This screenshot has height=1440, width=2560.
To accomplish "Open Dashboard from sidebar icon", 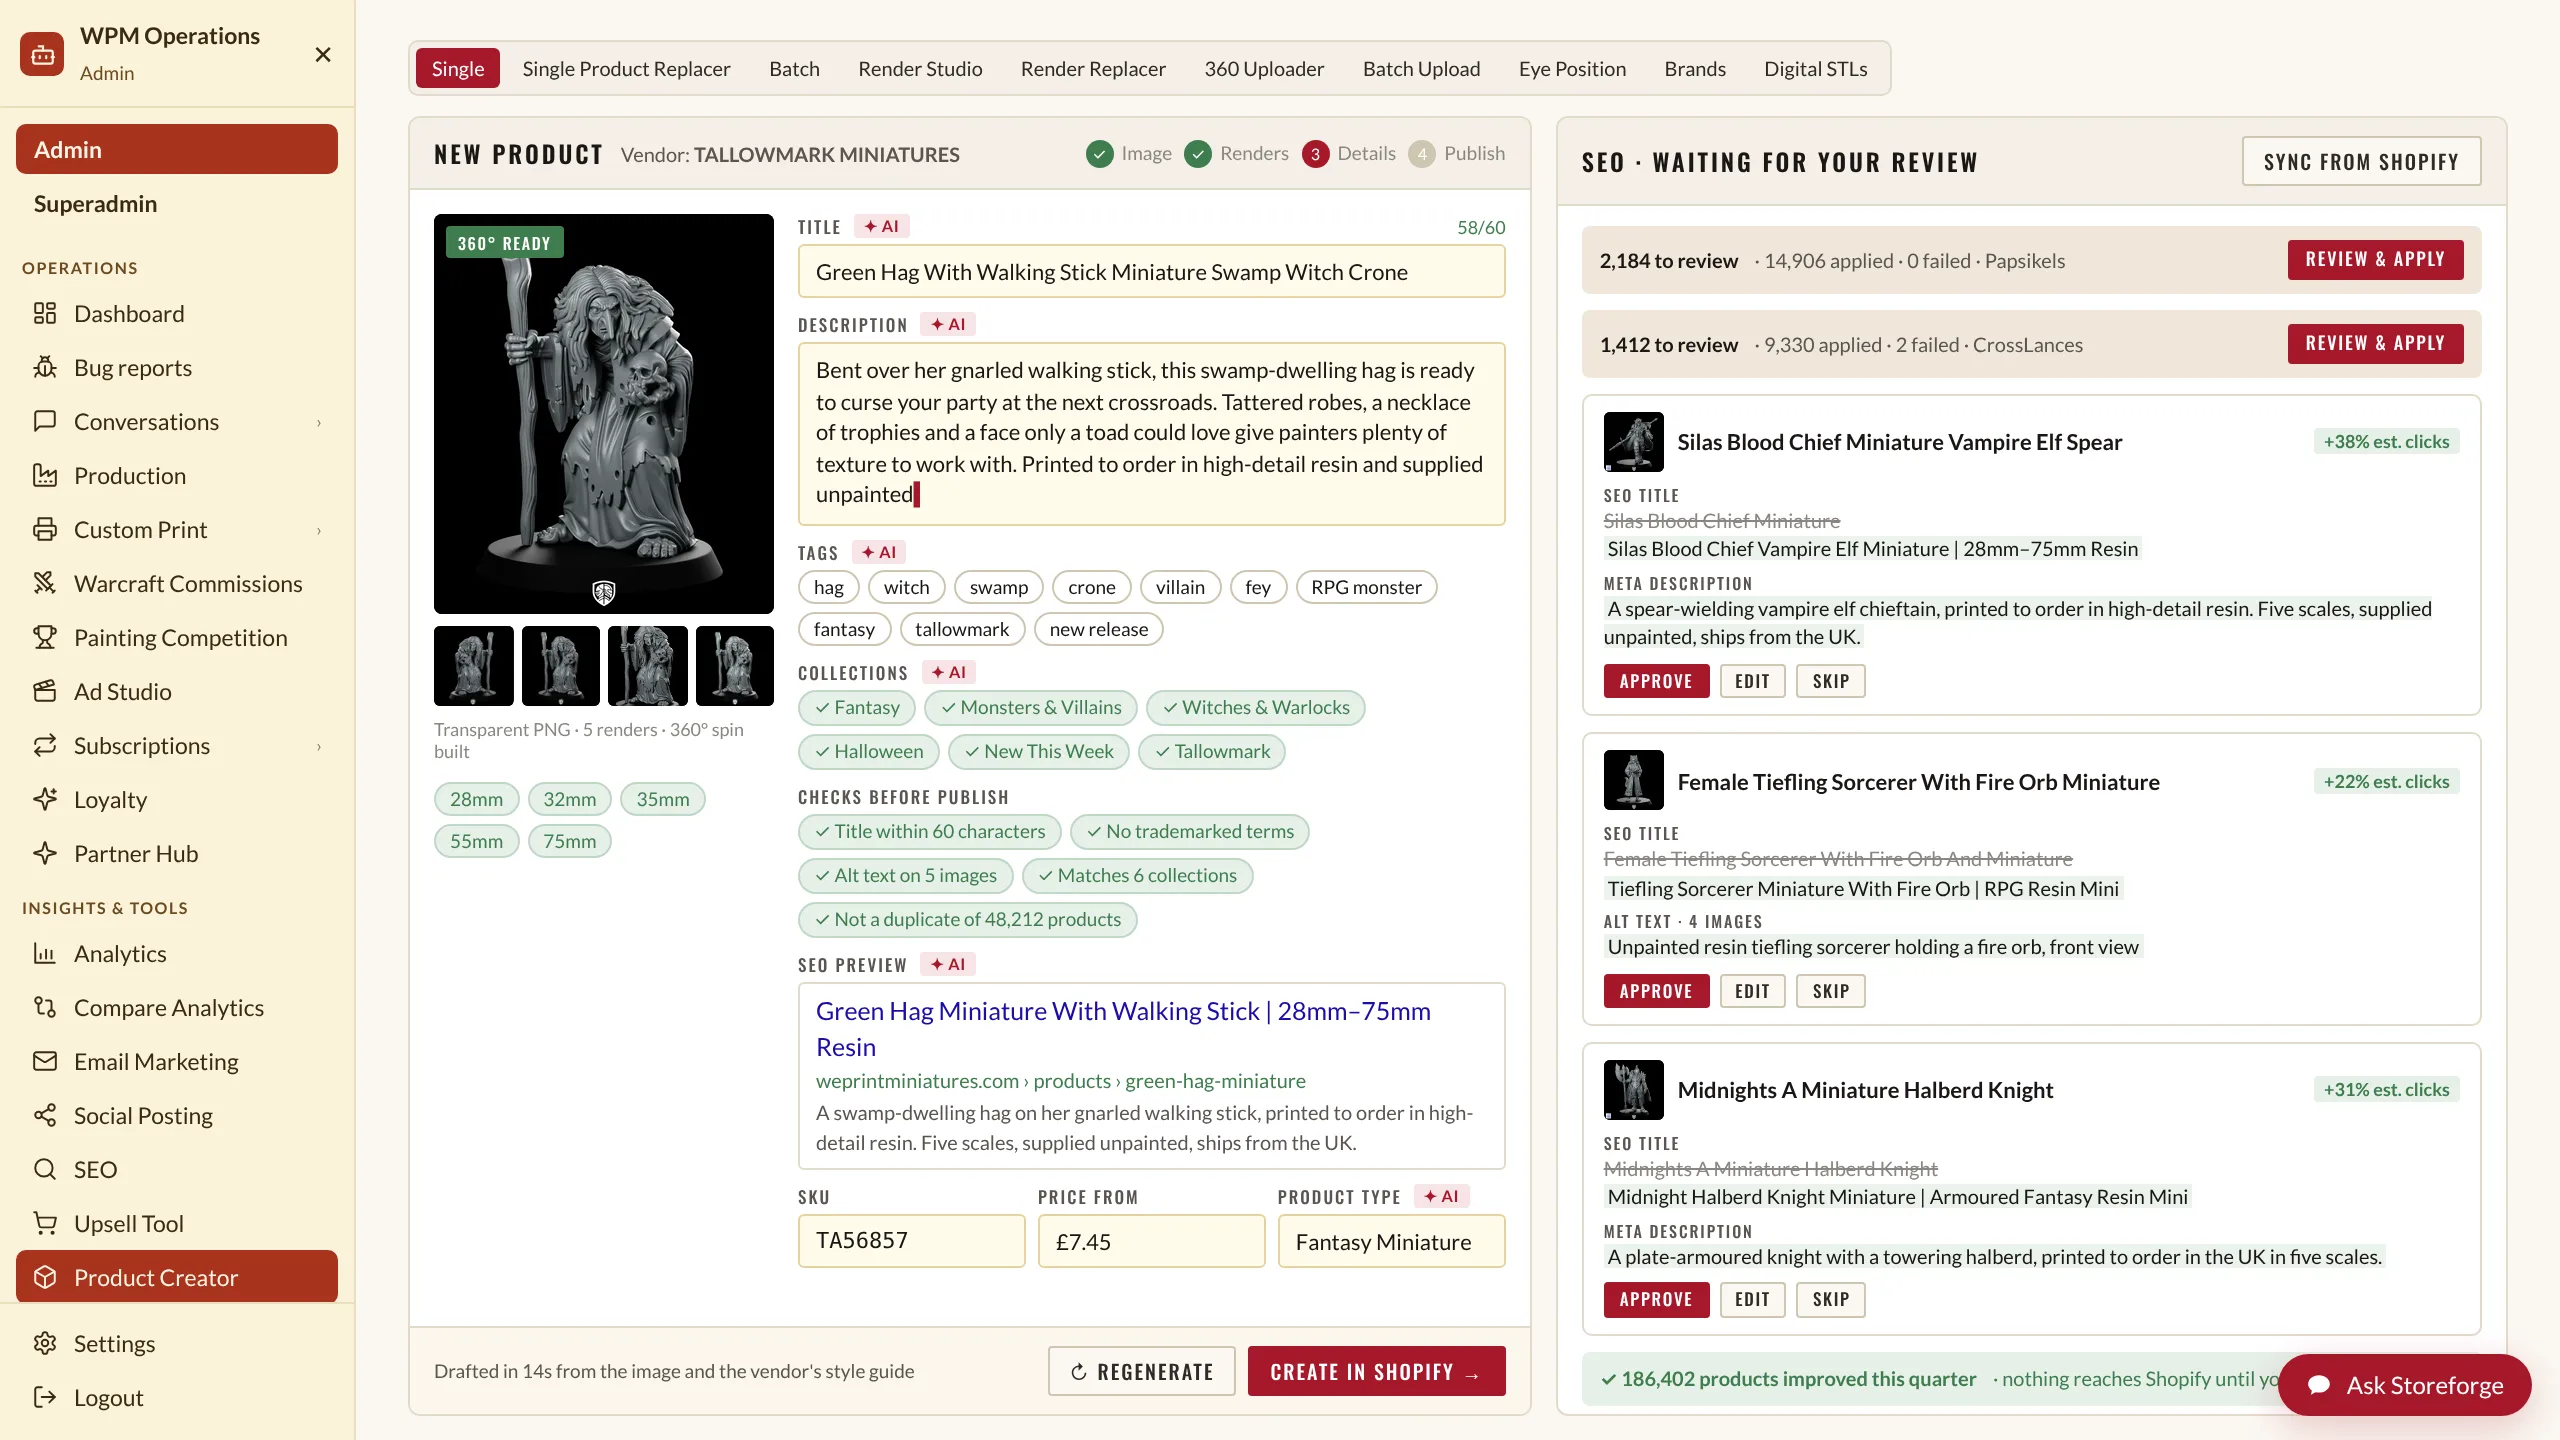I will tap(45, 314).
